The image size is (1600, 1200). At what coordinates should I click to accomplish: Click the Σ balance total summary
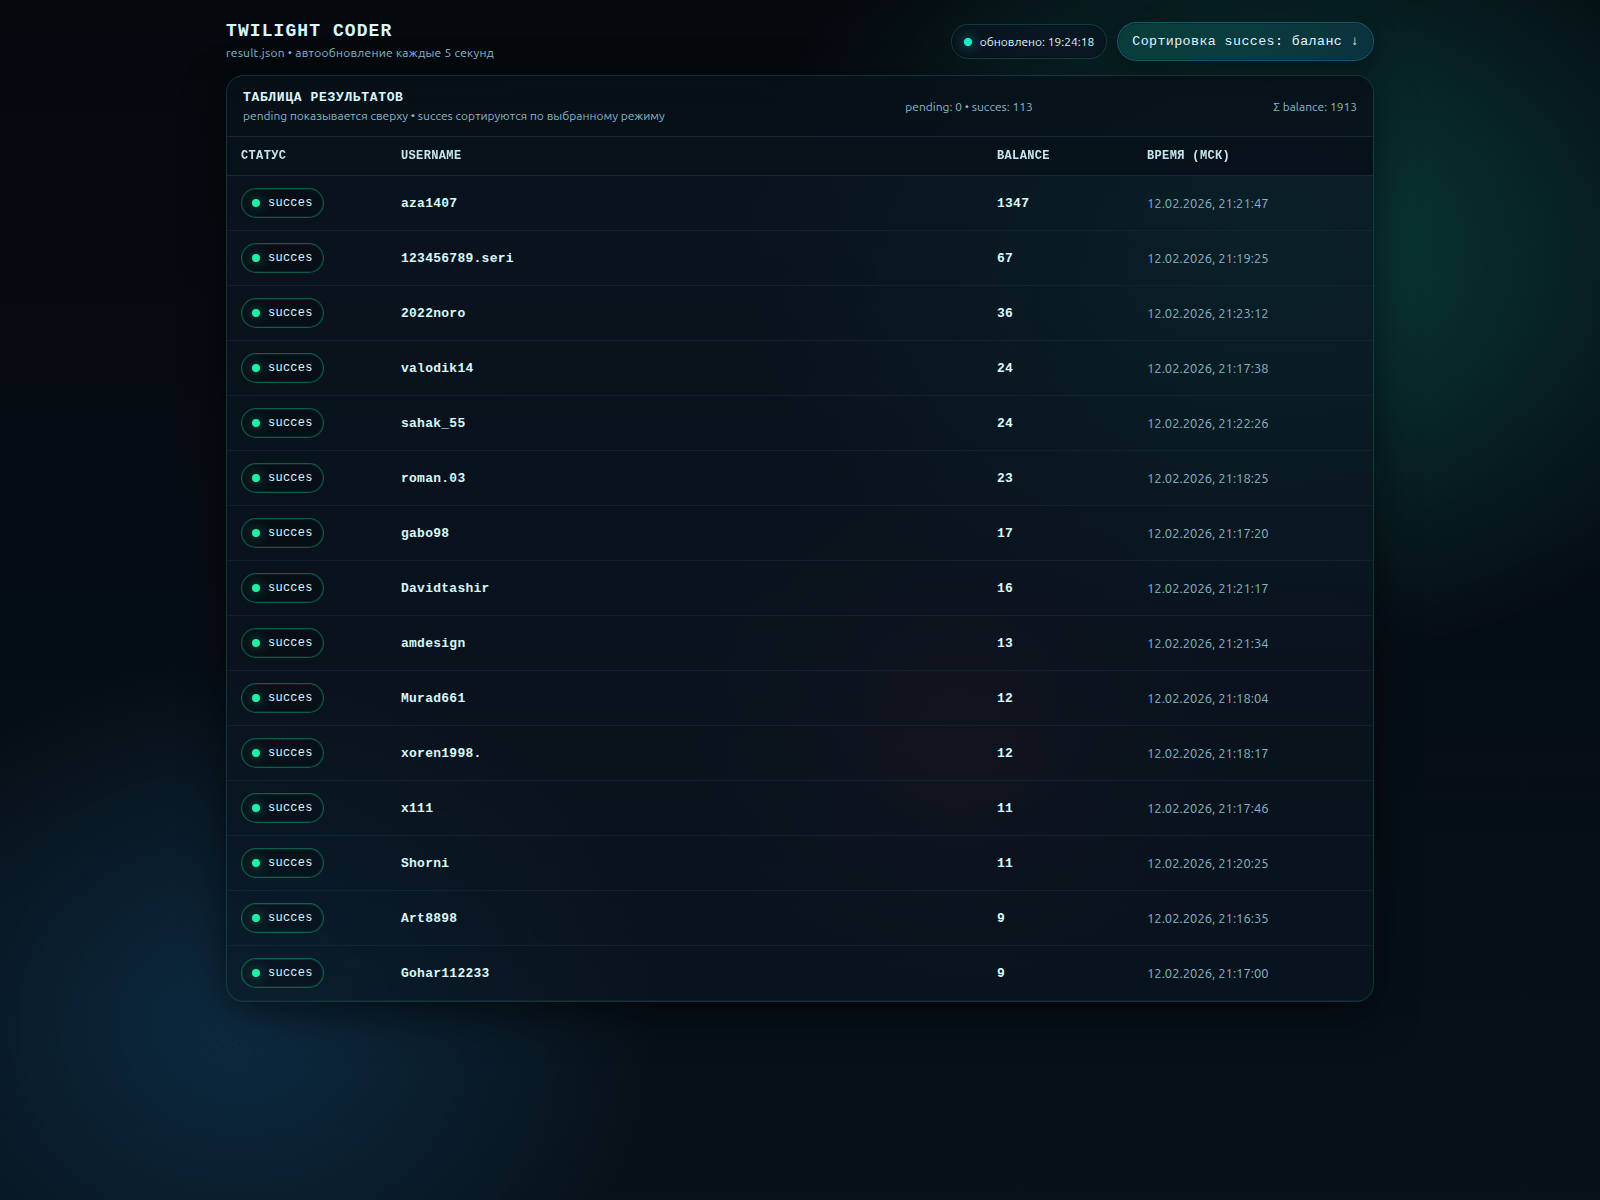point(1314,107)
